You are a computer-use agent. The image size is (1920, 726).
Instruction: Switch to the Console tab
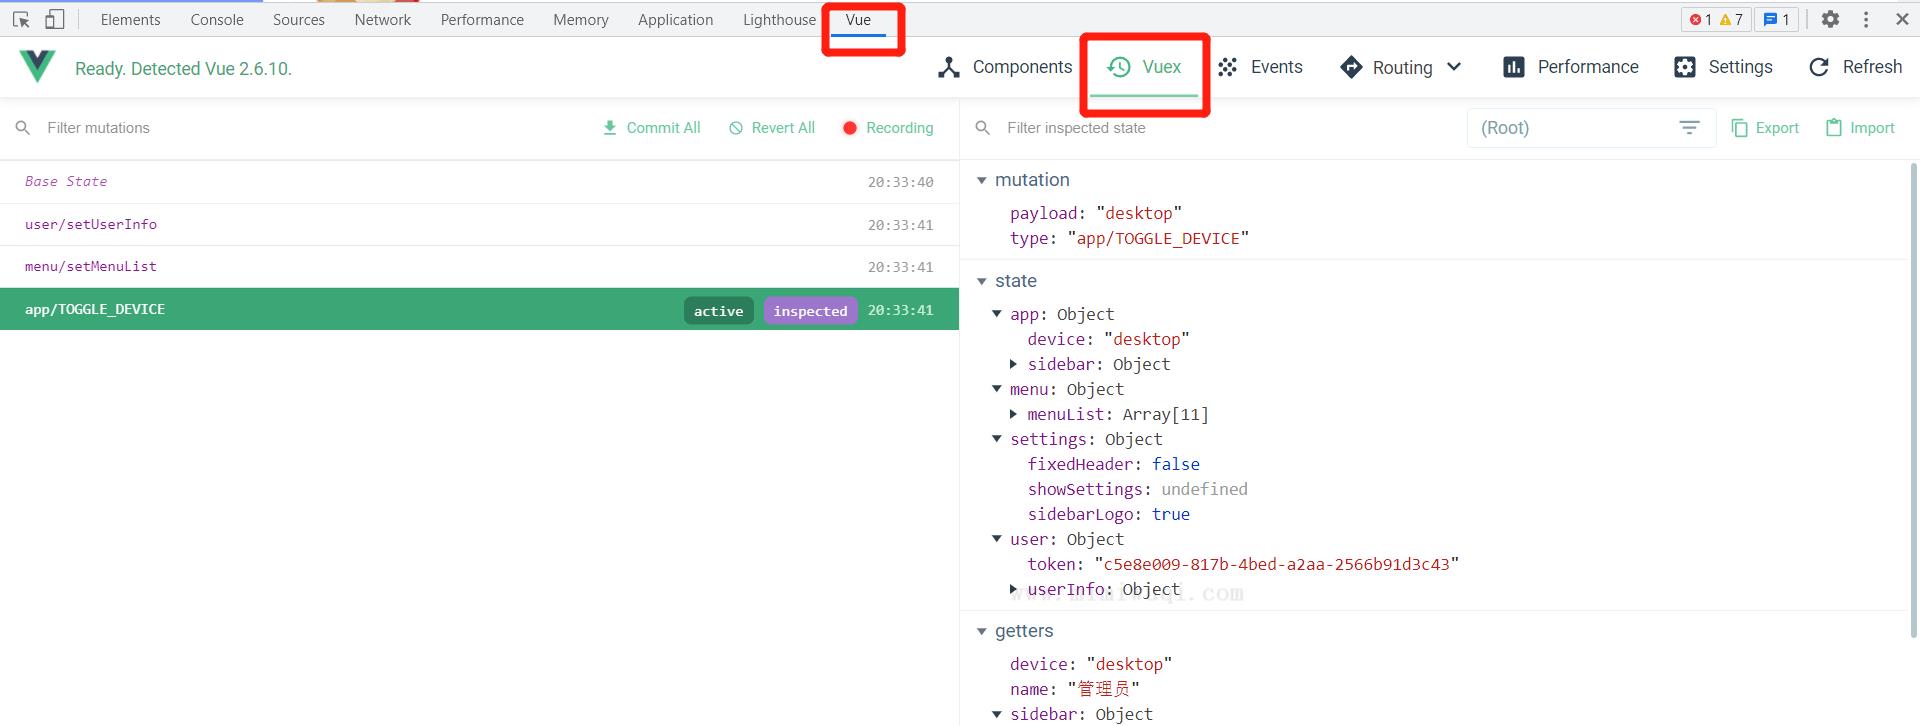[x=217, y=20]
